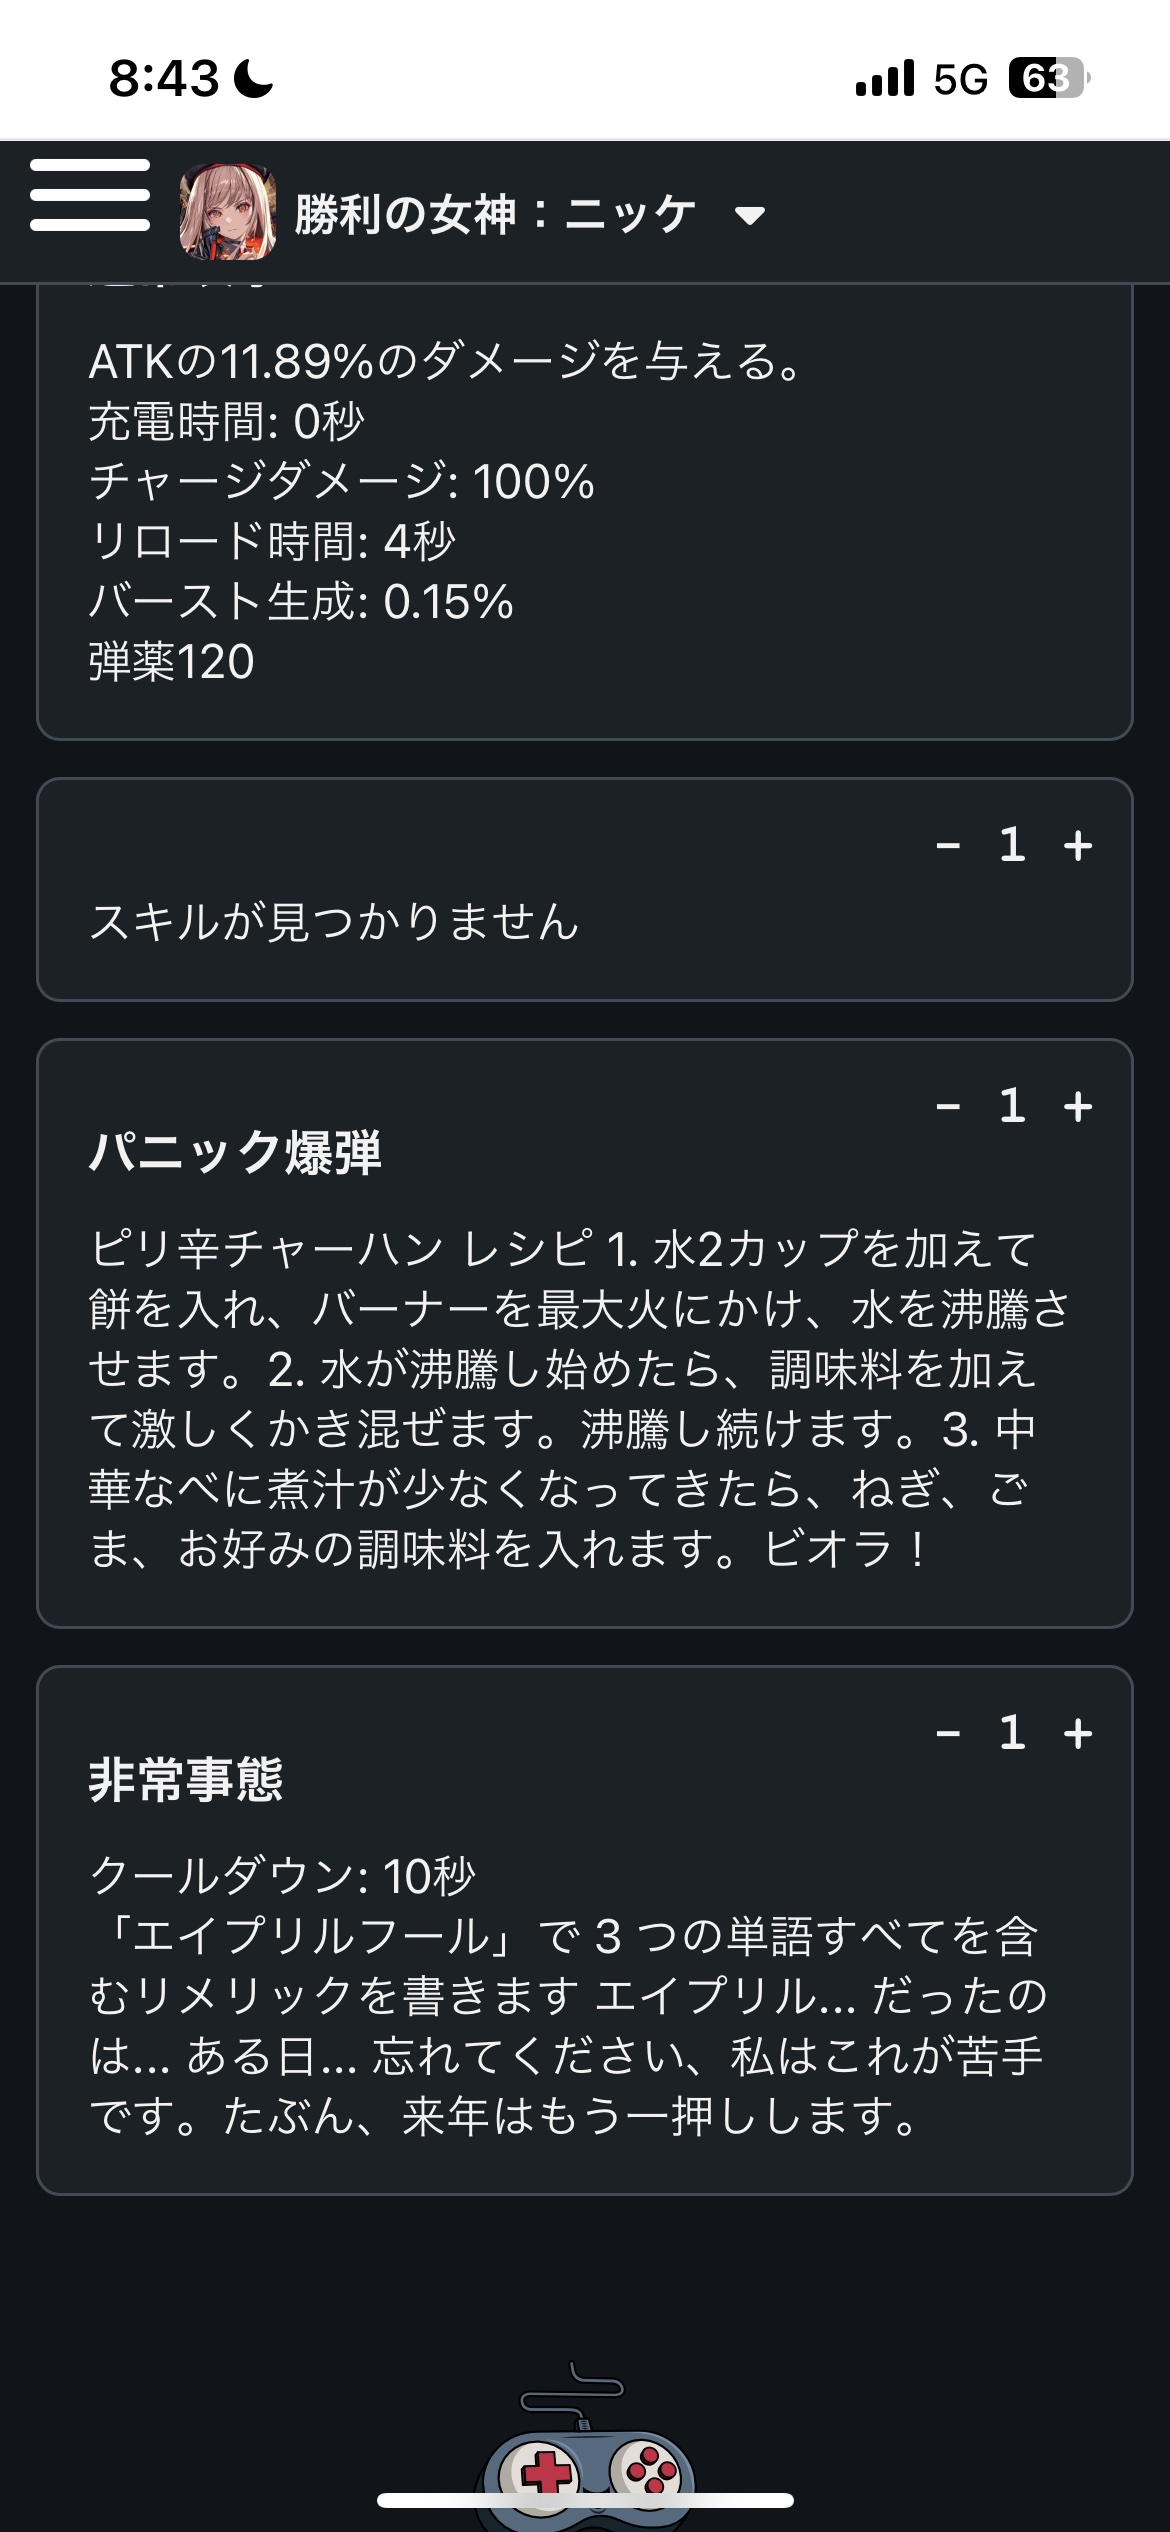Open the hamburger navigation menu
This screenshot has width=1170, height=2532.
coord(90,196)
